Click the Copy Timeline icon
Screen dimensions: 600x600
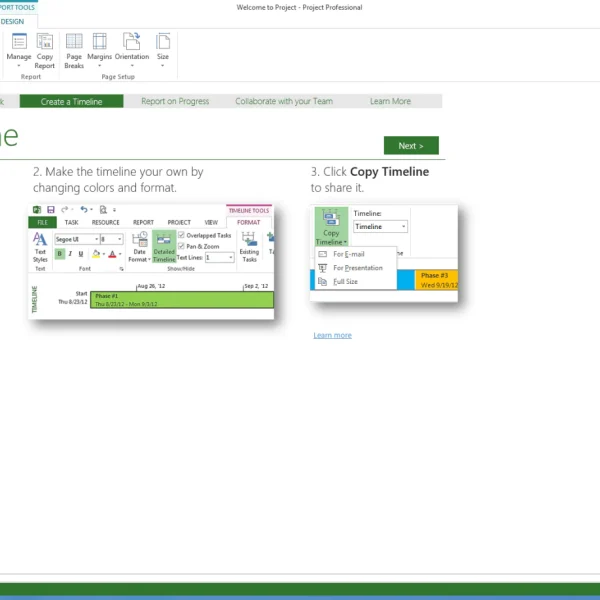click(331, 218)
